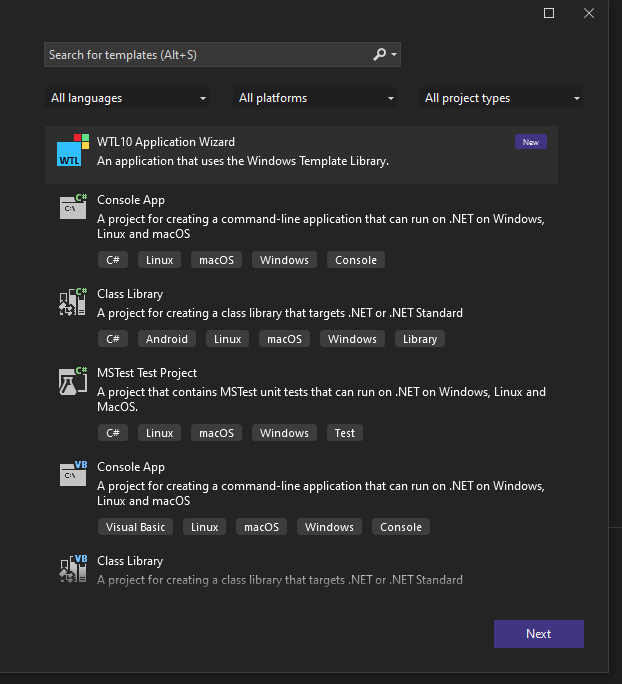The height and width of the screenshot is (684, 622).
Task: Click the Windows tag under C# Class Library
Action: pyautogui.click(x=352, y=339)
